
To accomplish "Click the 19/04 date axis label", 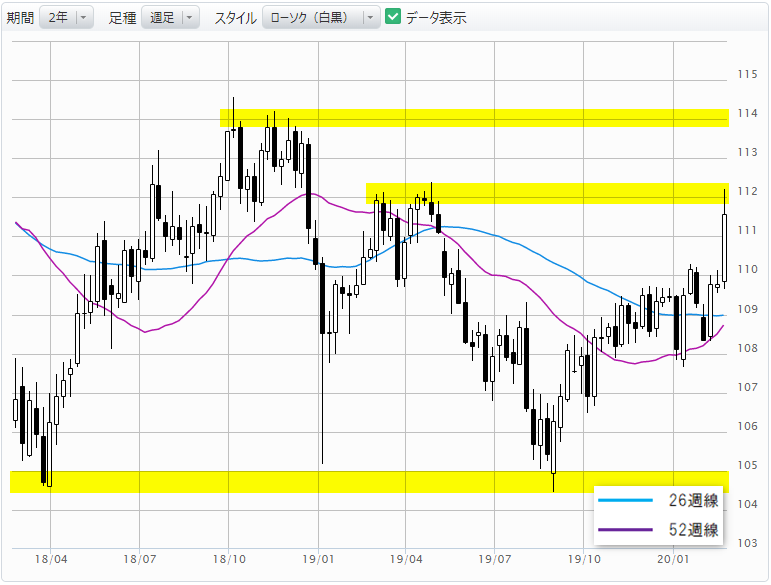I will coord(406,559).
